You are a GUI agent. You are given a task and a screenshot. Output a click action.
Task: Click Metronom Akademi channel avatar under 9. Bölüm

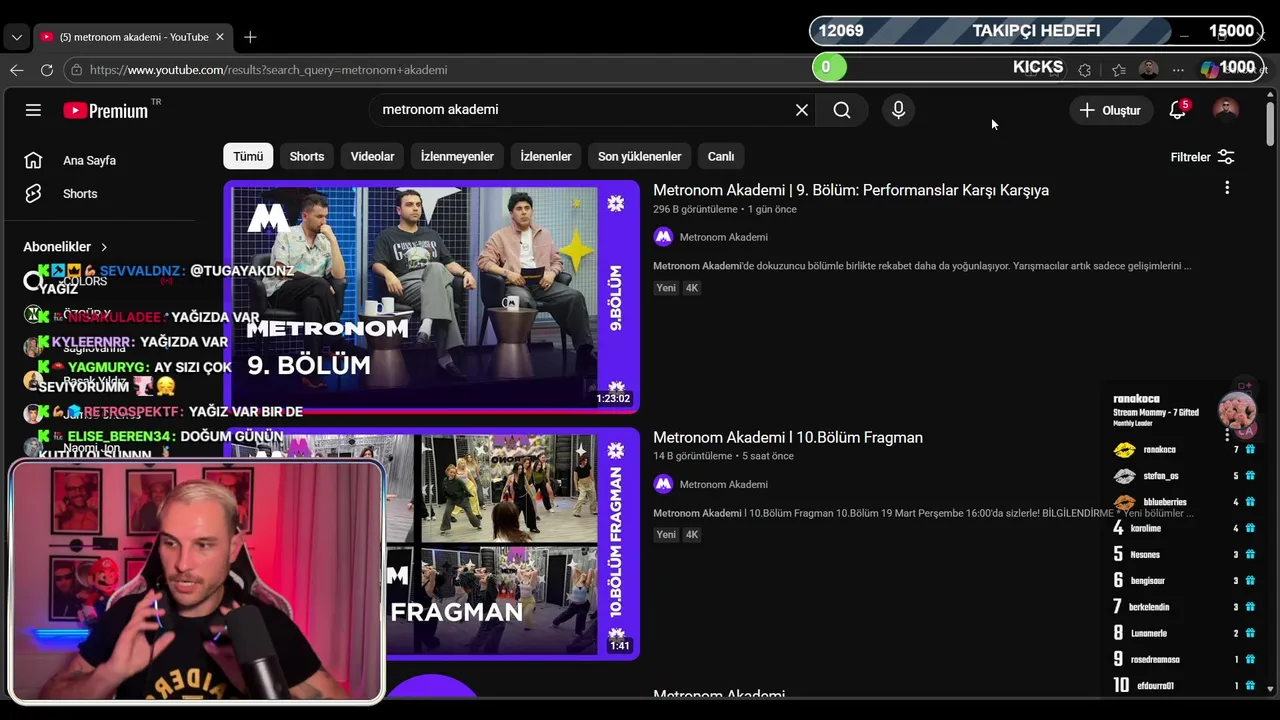pyautogui.click(x=663, y=237)
